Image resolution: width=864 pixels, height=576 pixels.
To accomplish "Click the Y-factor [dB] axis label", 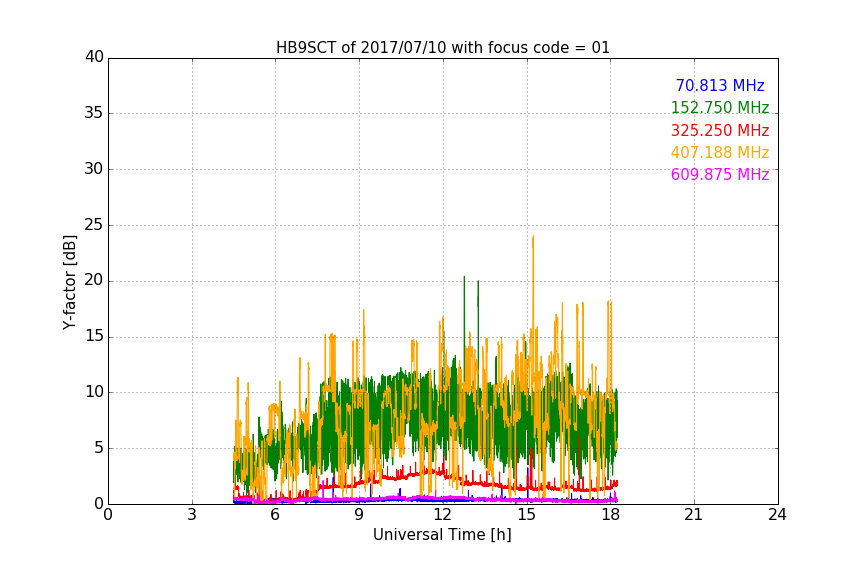I will click(69, 282).
